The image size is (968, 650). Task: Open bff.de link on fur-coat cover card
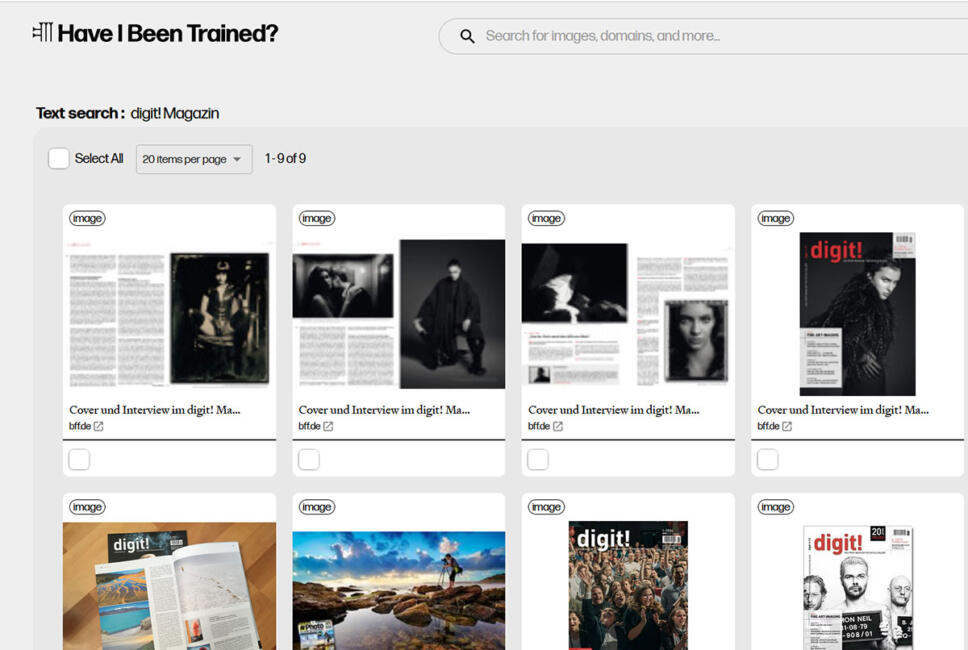coord(768,426)
